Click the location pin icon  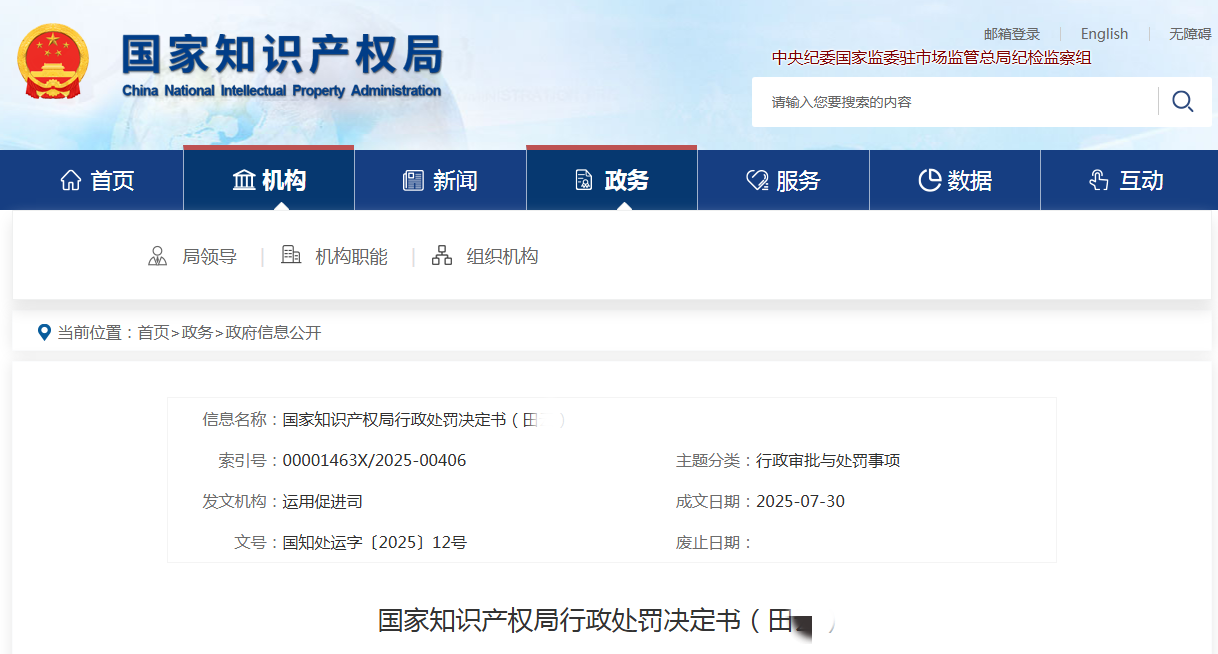[x=44, y=332]
